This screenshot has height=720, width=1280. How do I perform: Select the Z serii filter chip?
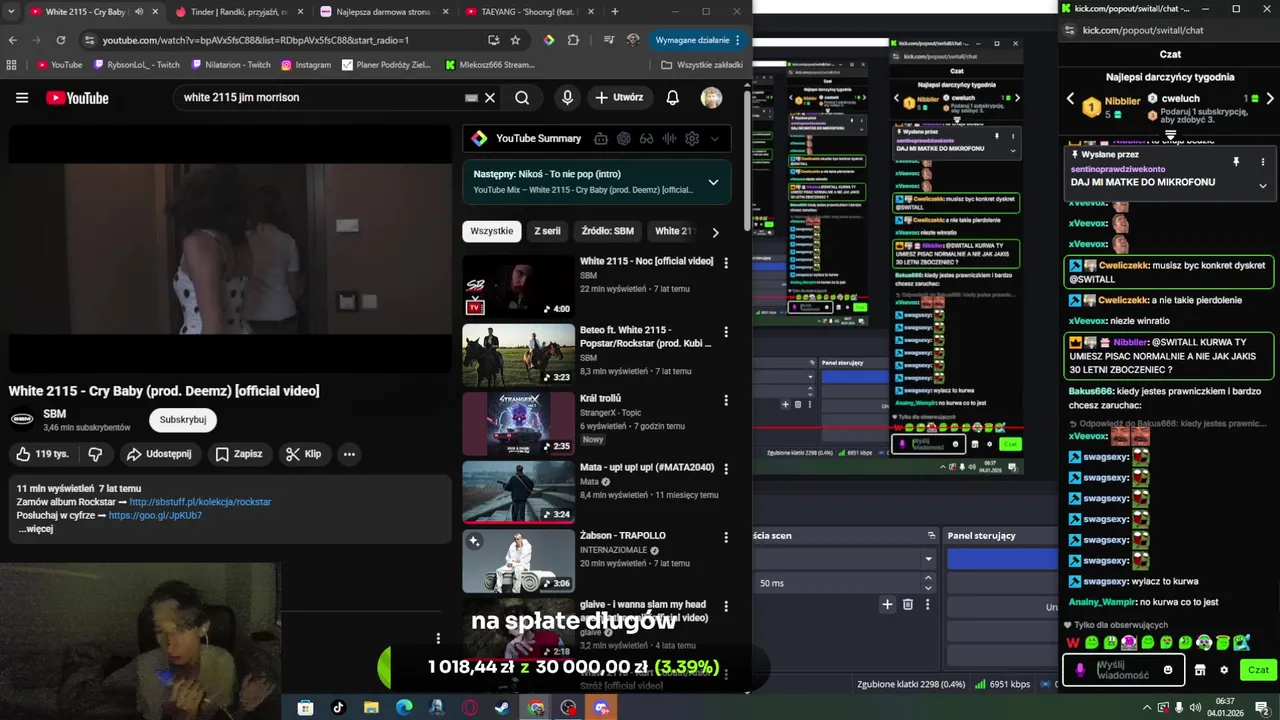547,231
